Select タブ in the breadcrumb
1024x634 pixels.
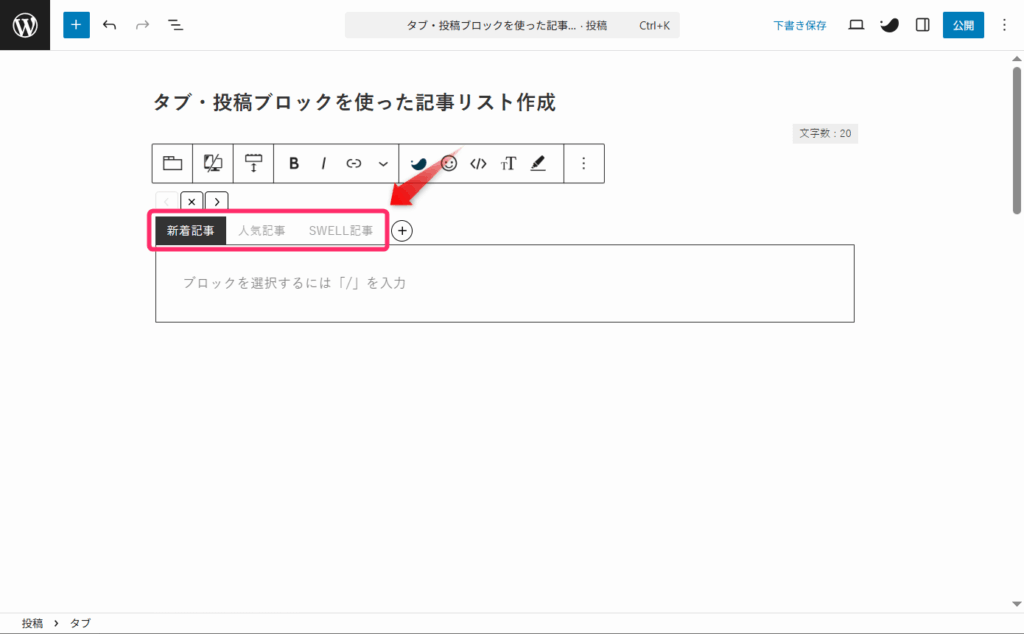(x=80, y=623)
